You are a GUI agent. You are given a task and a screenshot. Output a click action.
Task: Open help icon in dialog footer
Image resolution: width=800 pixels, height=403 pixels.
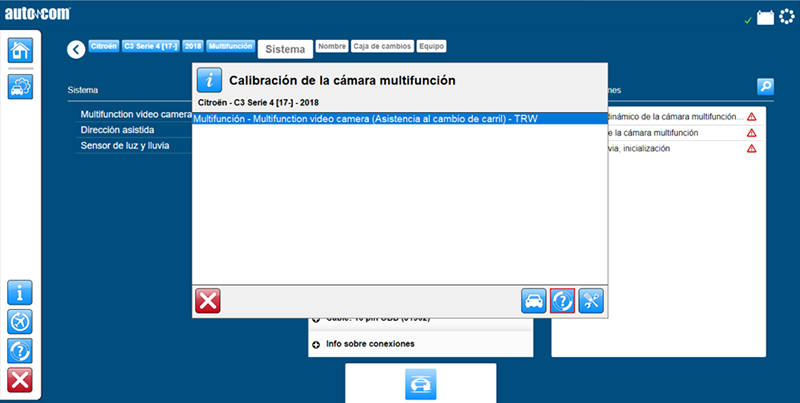click(x=563, y=301)
